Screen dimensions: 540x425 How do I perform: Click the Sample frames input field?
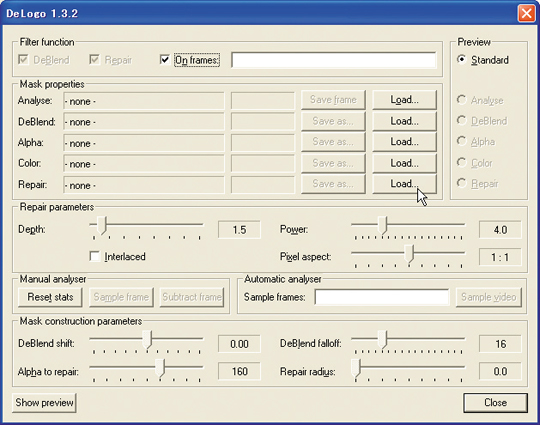[x=382, y=297]
